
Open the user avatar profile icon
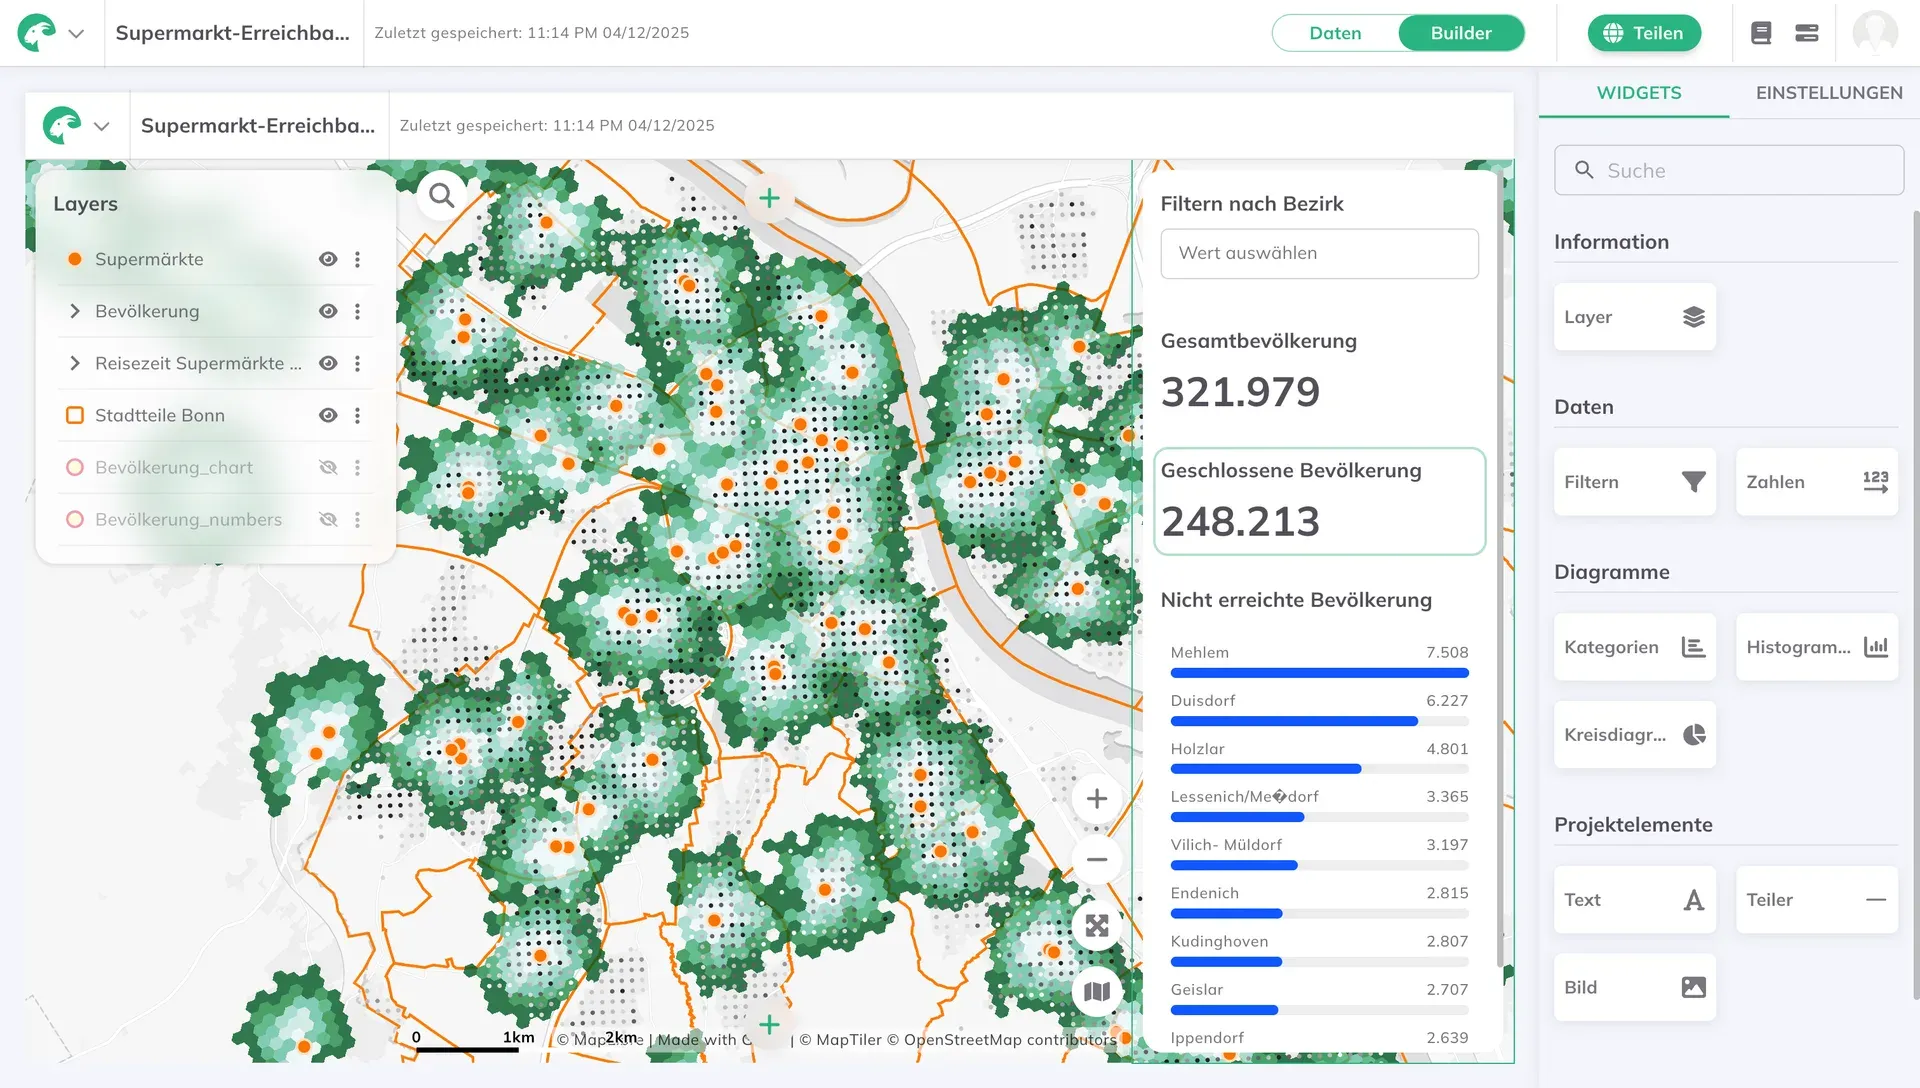tap(1875, 33)
